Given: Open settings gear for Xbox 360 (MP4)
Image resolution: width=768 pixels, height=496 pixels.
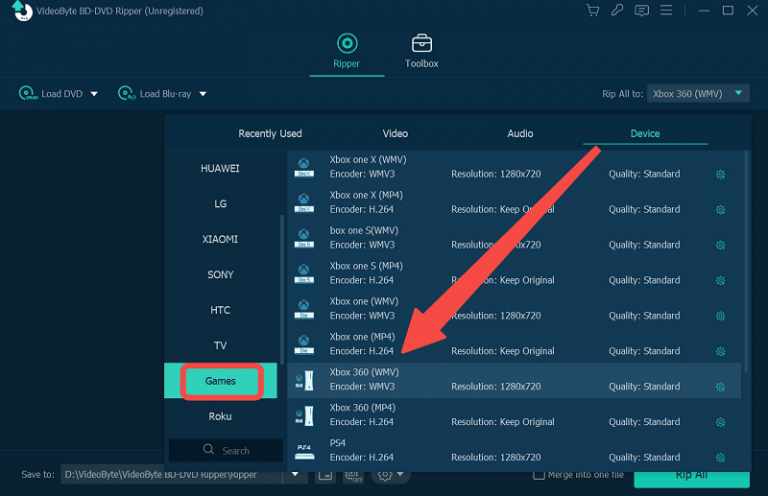Looking at the screenshot, I should coord(720,422).
